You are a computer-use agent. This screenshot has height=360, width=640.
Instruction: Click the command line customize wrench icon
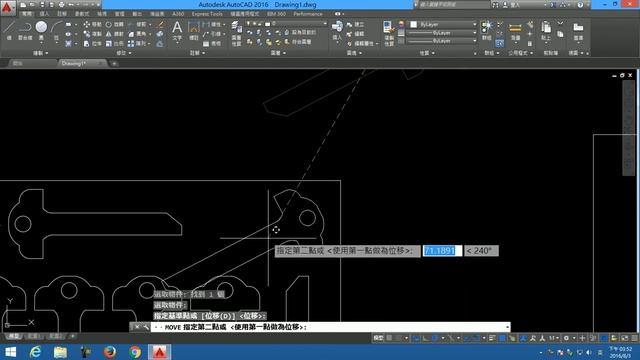pos(145,327)
